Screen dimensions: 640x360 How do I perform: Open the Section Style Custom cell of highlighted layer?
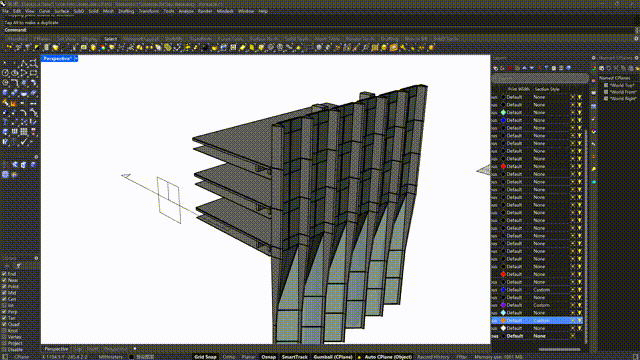[542, 321]
